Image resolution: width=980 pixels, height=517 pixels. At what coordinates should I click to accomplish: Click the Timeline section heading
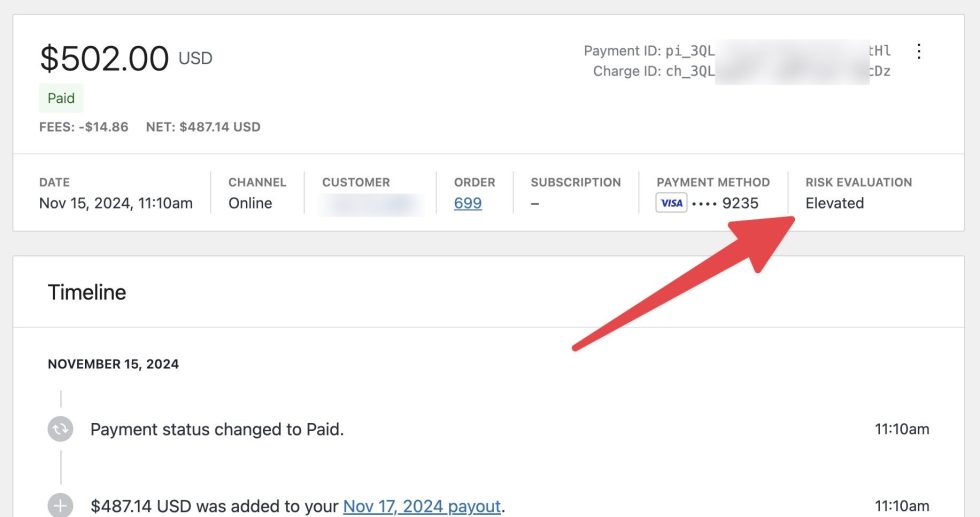87,292
